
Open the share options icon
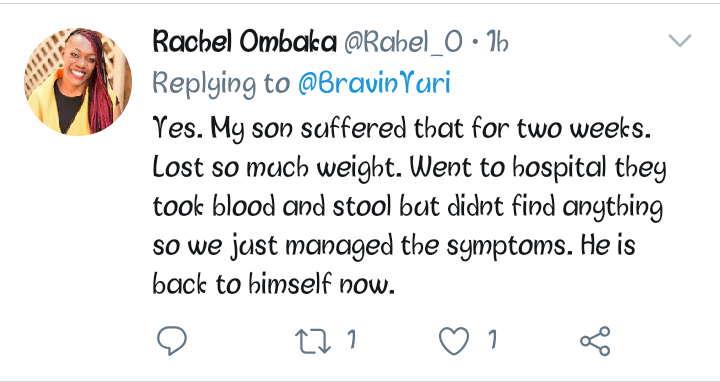595,341
